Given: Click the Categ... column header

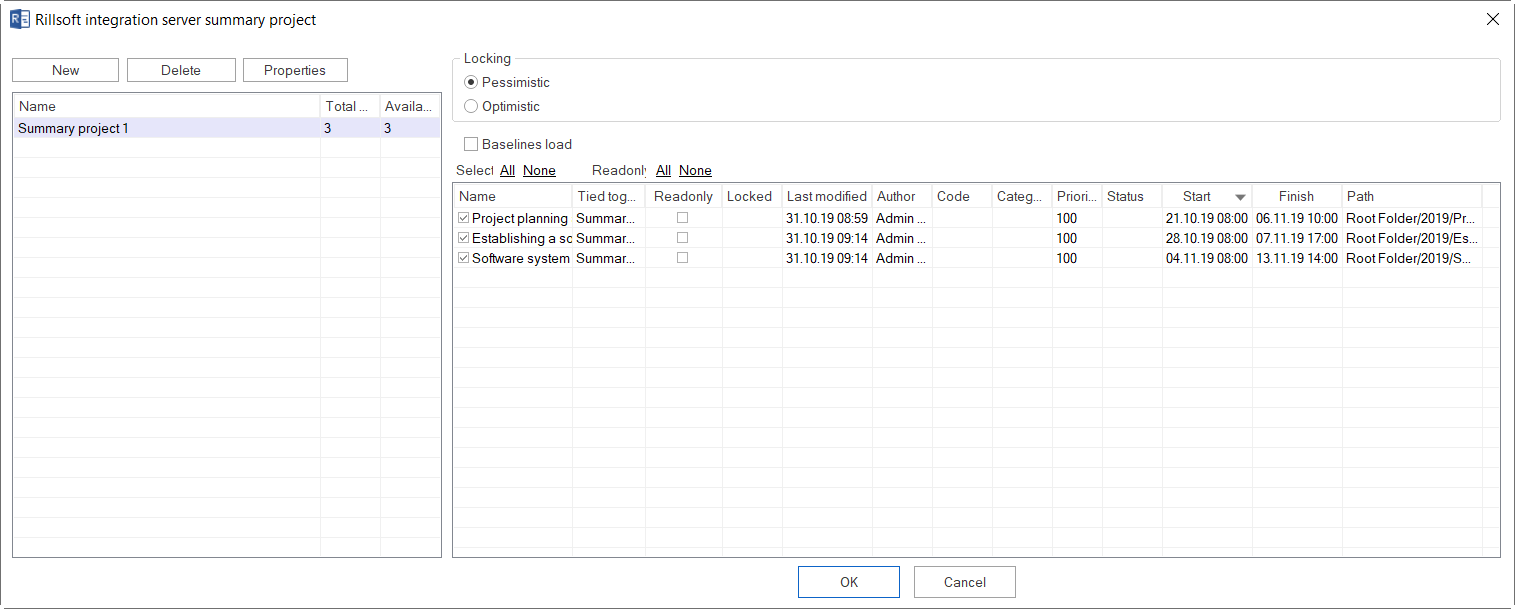Looking at the screenshot, I should [1022, 196].
